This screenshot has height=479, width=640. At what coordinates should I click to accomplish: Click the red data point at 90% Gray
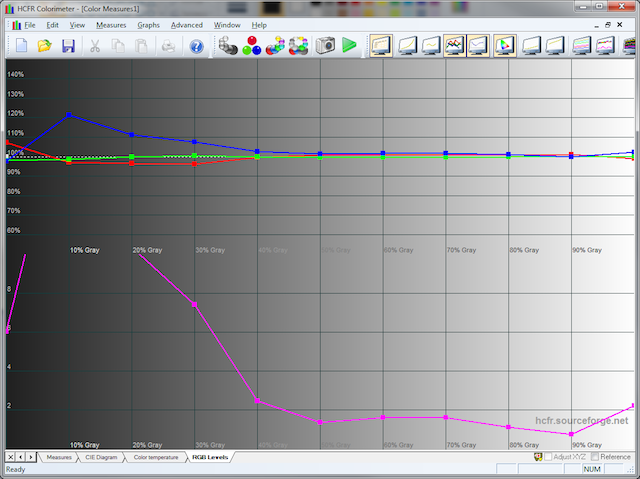(x=571, y=155)
